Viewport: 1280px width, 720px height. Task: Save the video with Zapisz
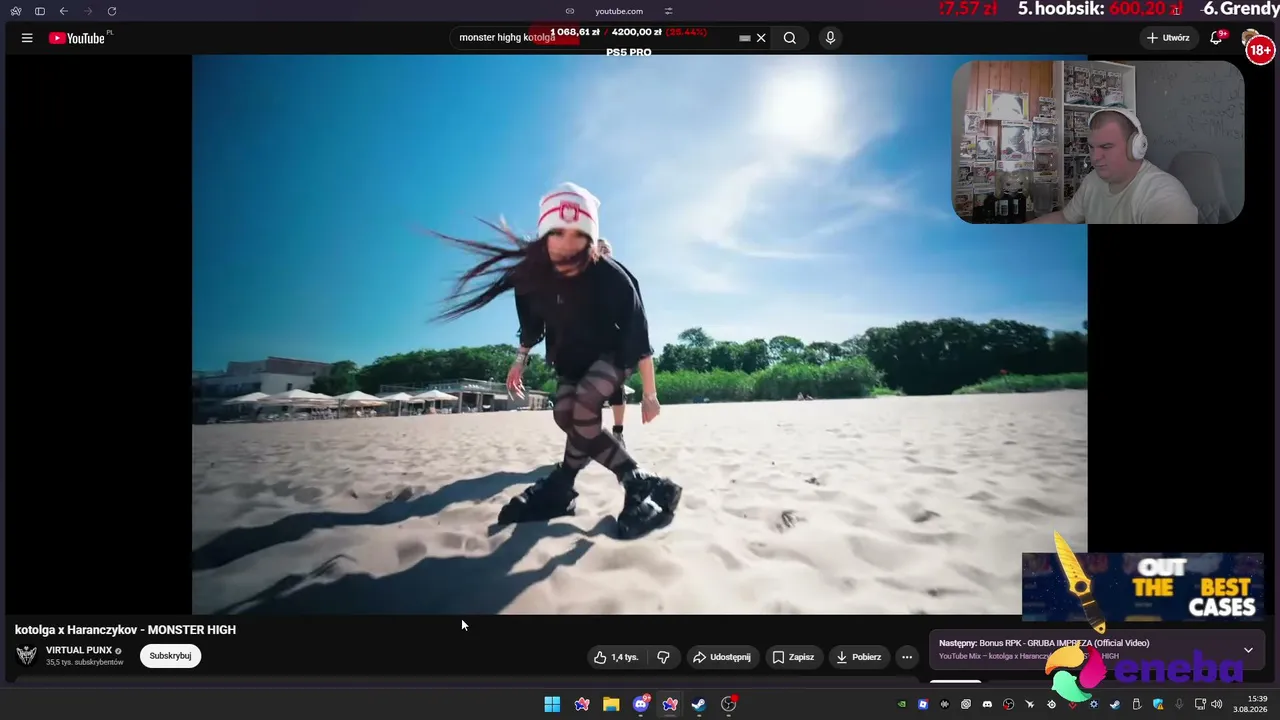(x=793, y=657)
